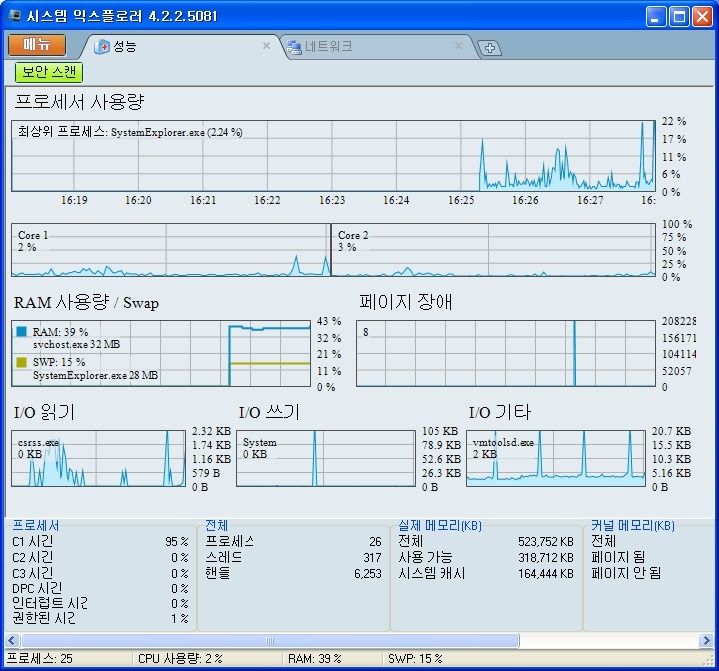Click the yellow SWP legend swatch
Image resolution: width=719 pixels, height=671 pixels.
coord(22,362)
